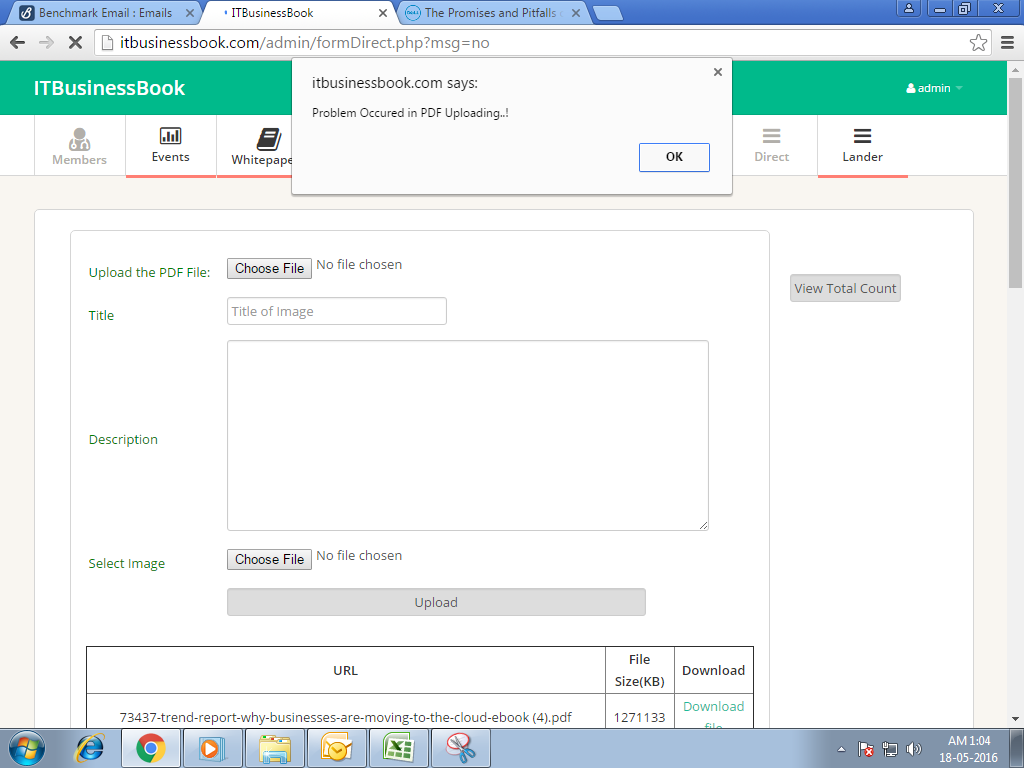Click Choose File for the PDF upload

269,268
